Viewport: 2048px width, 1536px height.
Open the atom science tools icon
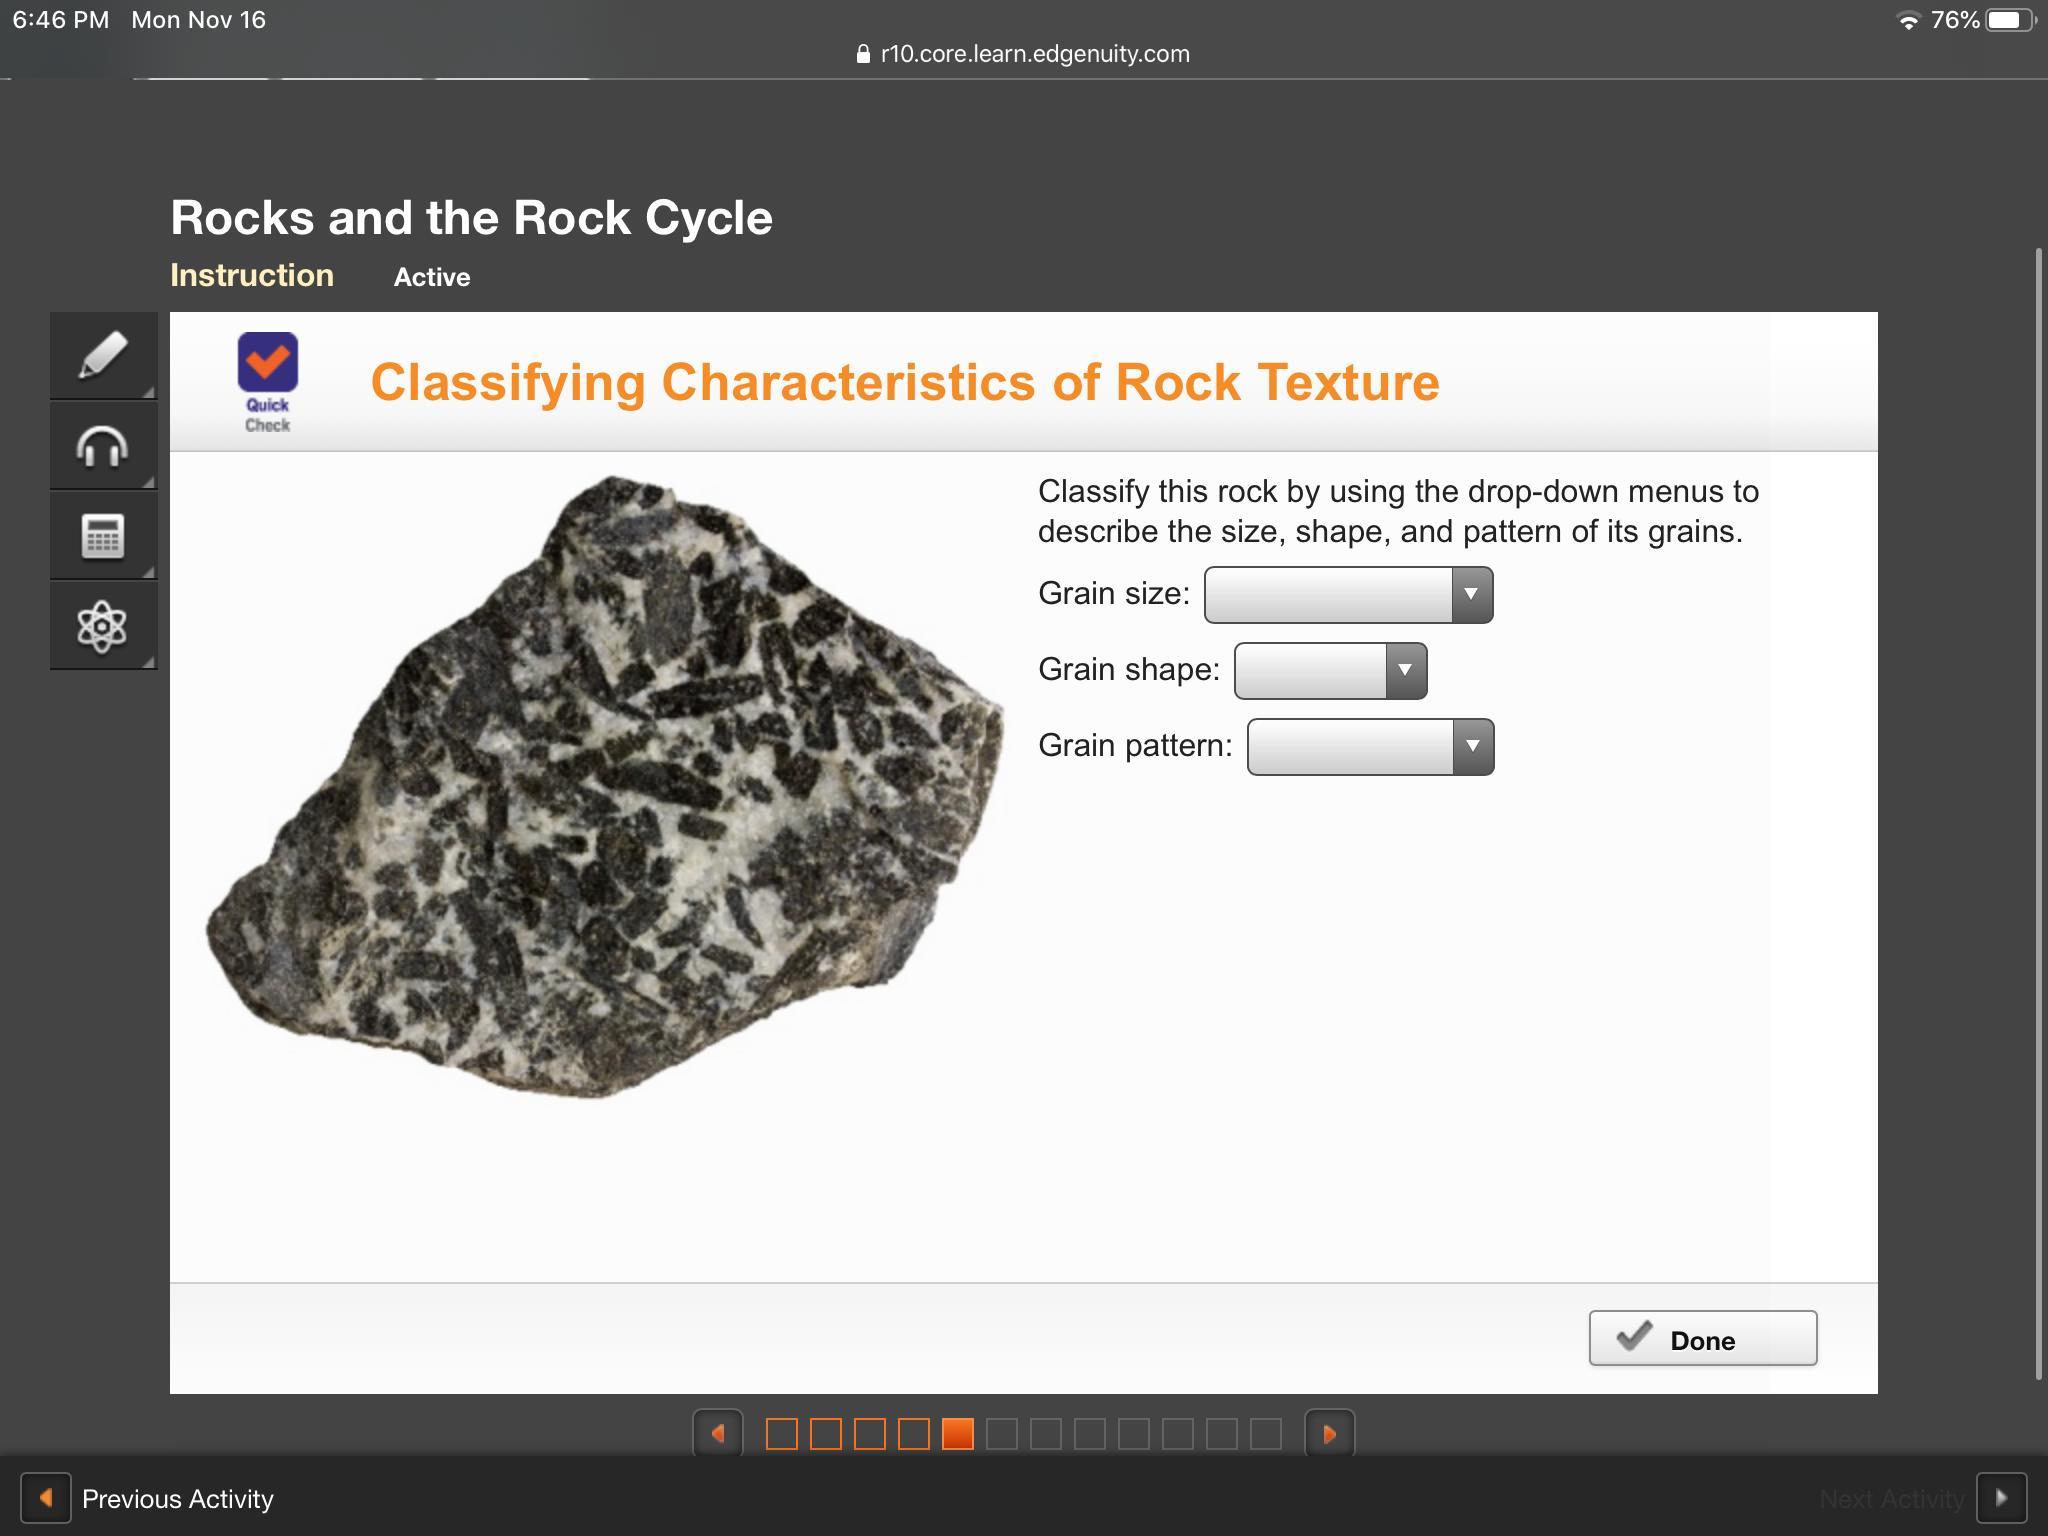pos(103,627)
